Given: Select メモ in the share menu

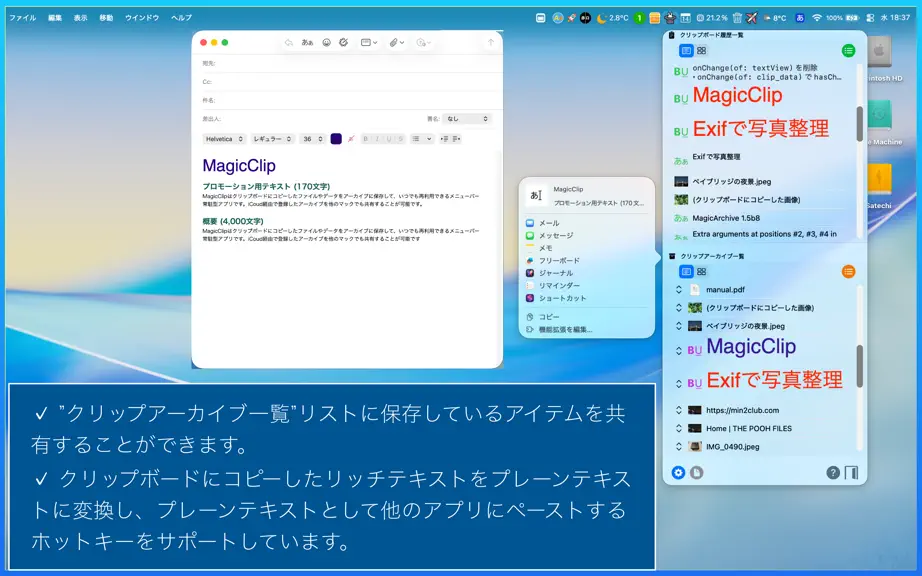Looking at the screenshot, I should tap(588, 248).
